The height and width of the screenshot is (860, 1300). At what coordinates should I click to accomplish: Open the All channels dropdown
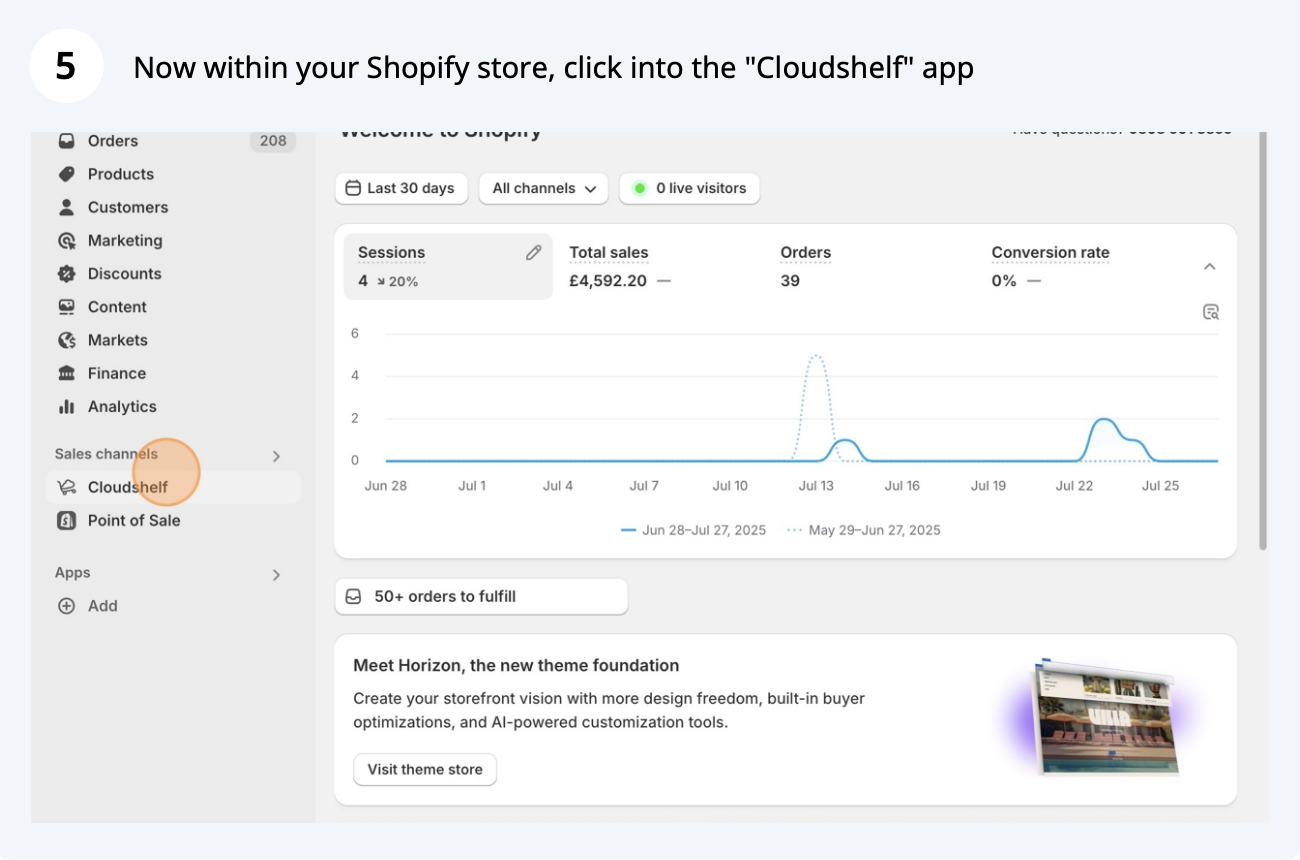pyautogui.click(x=544, y=188)
